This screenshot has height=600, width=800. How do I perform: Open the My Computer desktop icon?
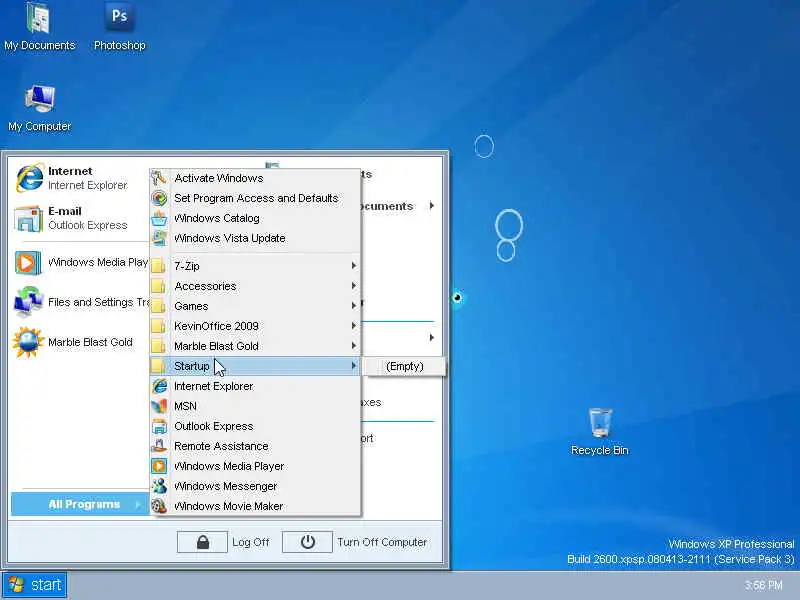[x=39, y=108]
